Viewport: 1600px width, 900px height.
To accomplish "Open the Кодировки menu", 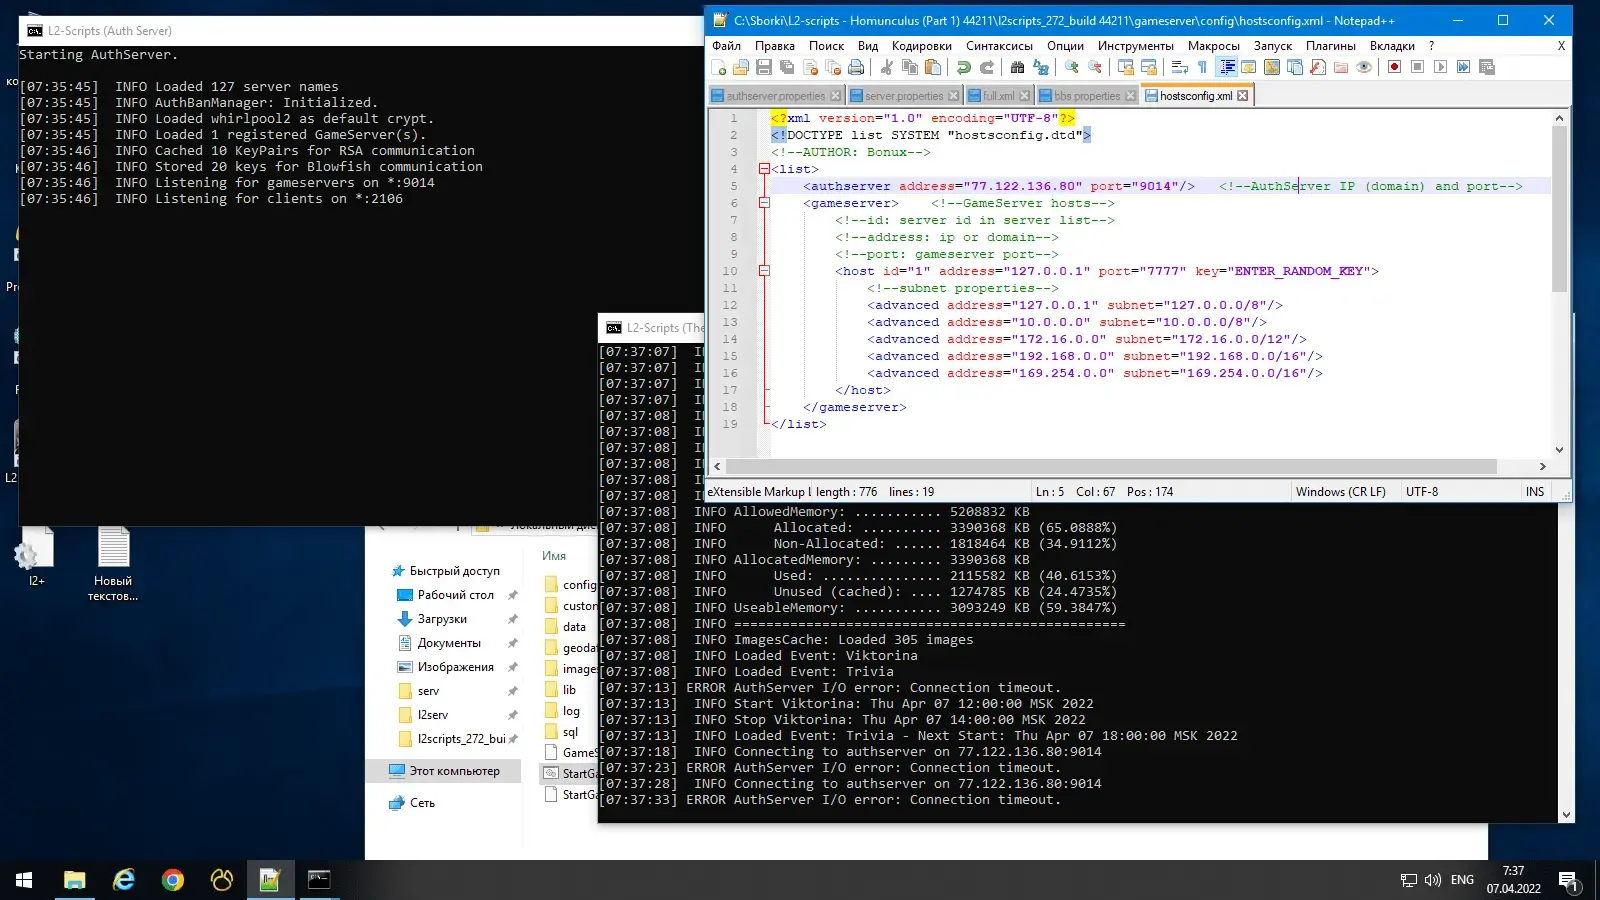I will pyautogui.click(x=921, y=46).
